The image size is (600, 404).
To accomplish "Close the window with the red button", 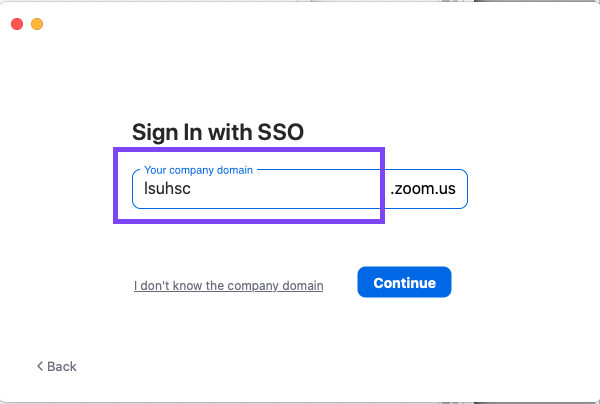I will coord(17,23).
